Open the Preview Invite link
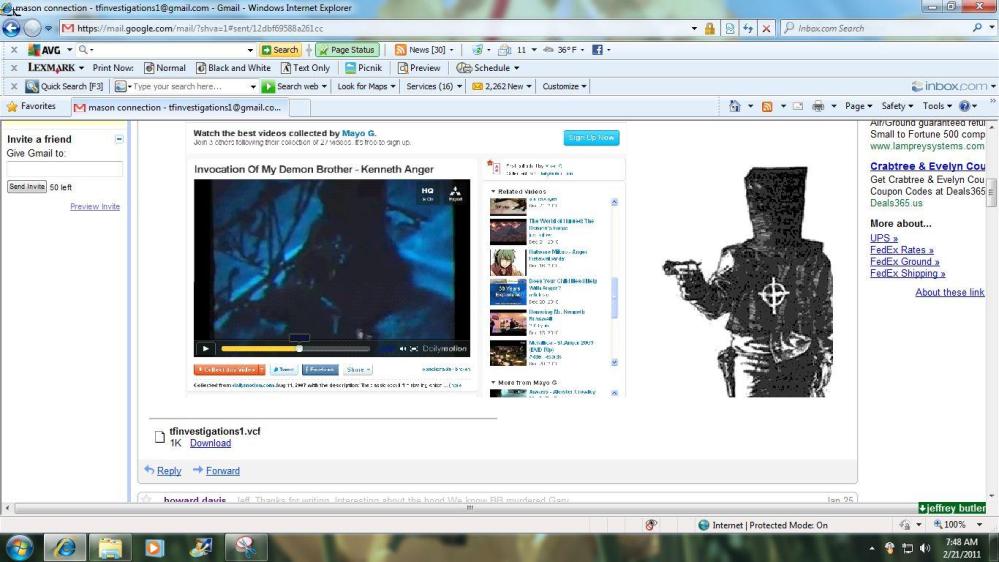999x562 pixels. [95, 206]
